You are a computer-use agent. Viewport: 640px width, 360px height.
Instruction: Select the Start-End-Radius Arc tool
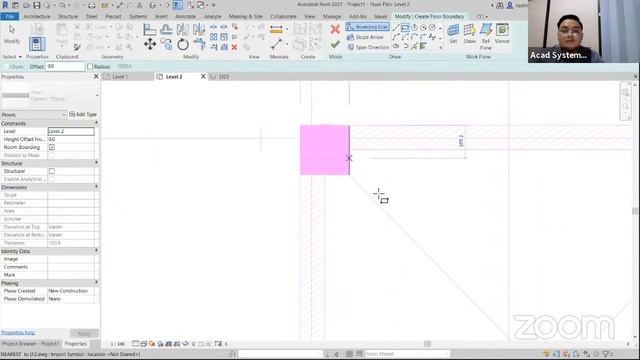(396, 37)
